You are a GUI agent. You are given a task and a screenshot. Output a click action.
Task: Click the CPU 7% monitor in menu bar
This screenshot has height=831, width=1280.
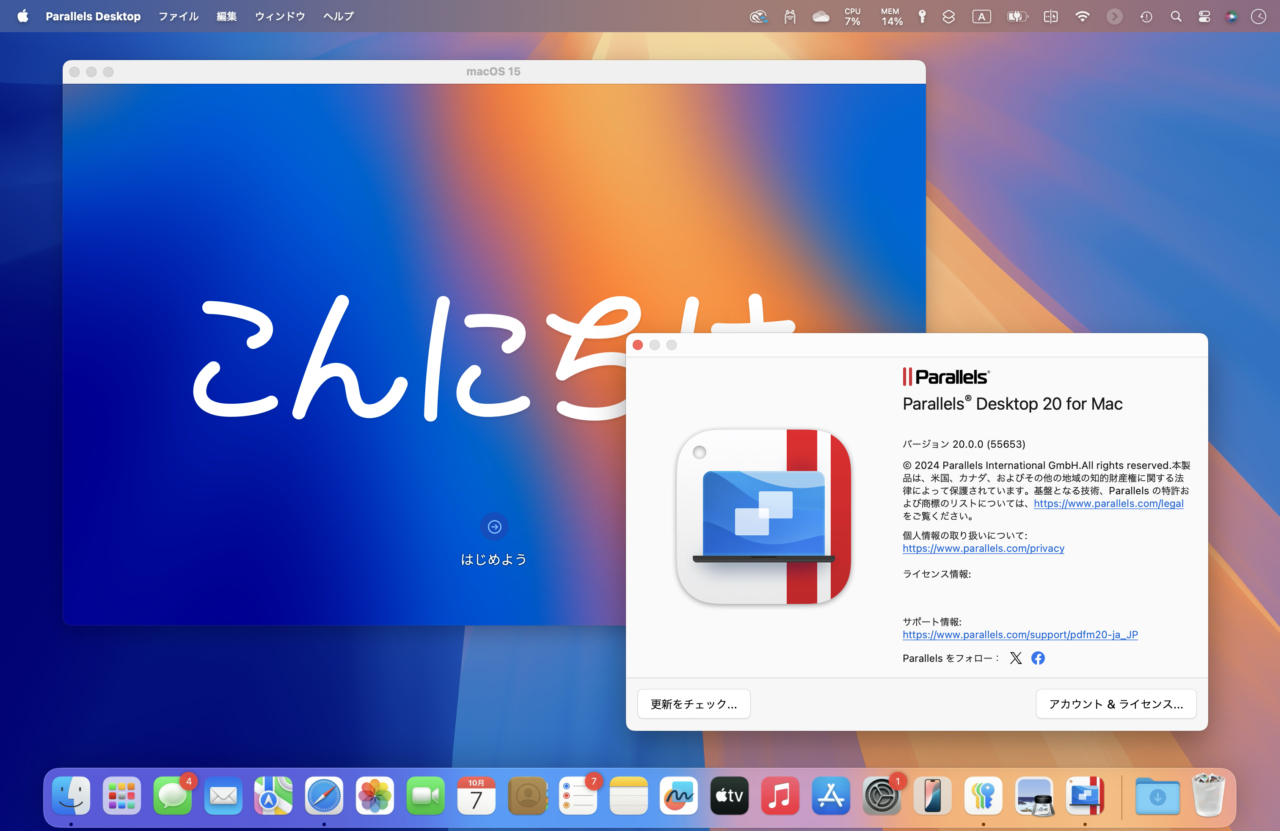(852, 16)
